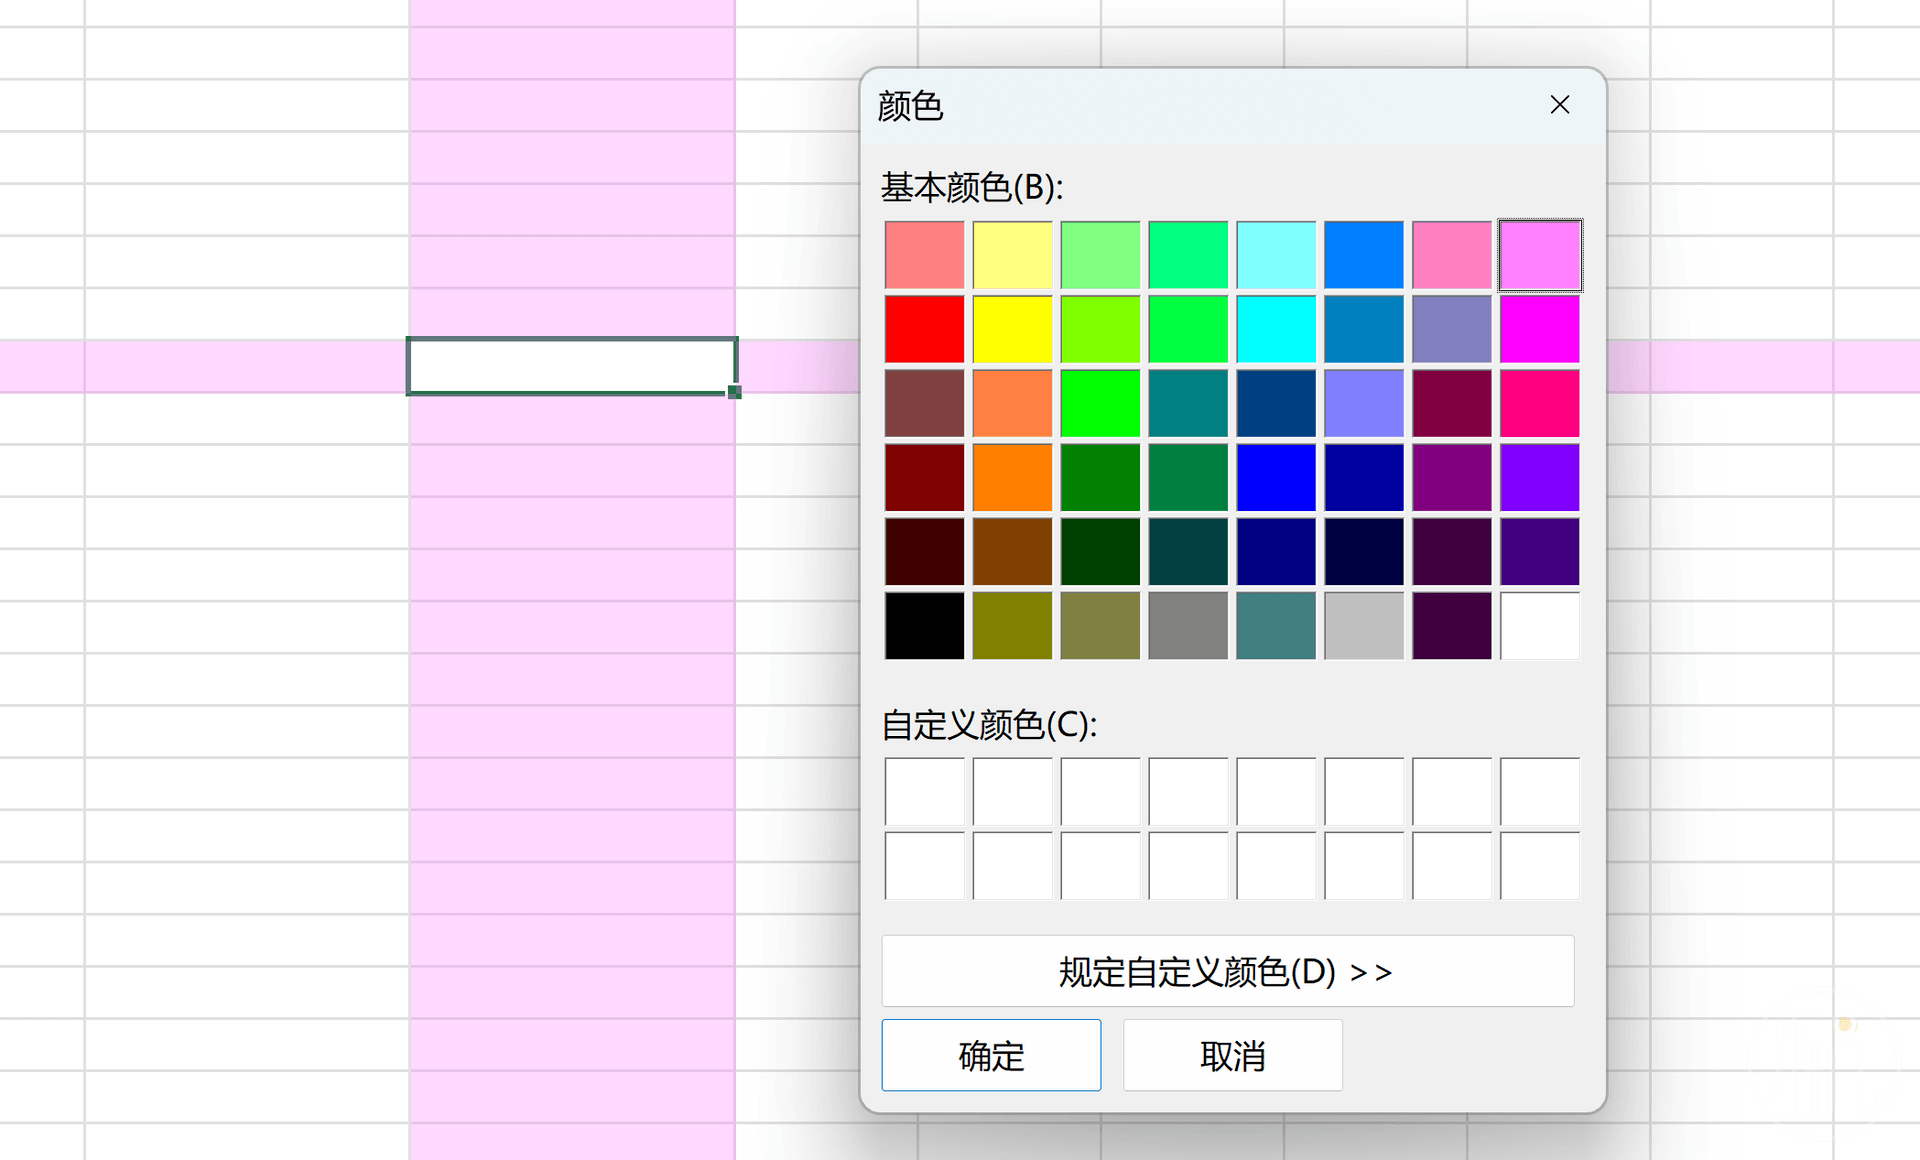Select the first empty custom color slot
The image size is (1920, 1160).
[924, 791]
